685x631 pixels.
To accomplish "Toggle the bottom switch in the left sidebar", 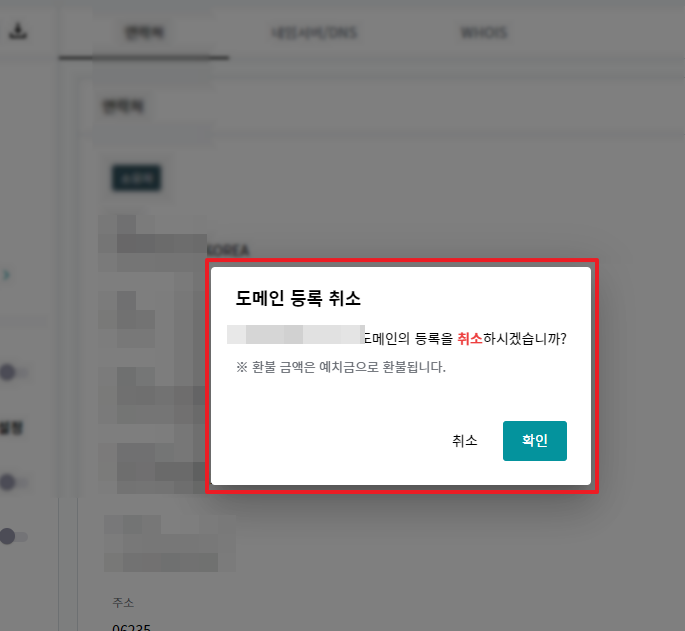I will (x=12, y=537).
